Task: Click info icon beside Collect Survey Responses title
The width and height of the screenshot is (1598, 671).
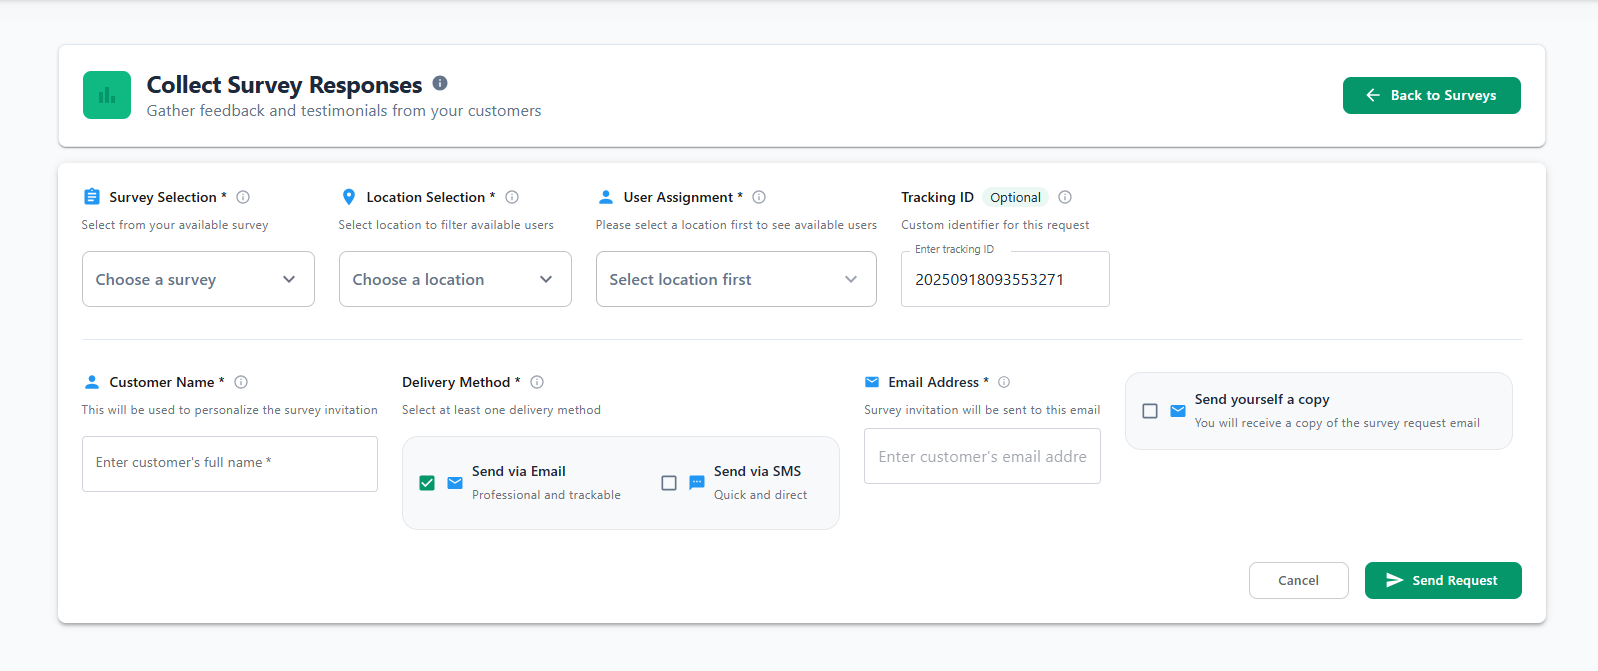Action: (440, 83)
